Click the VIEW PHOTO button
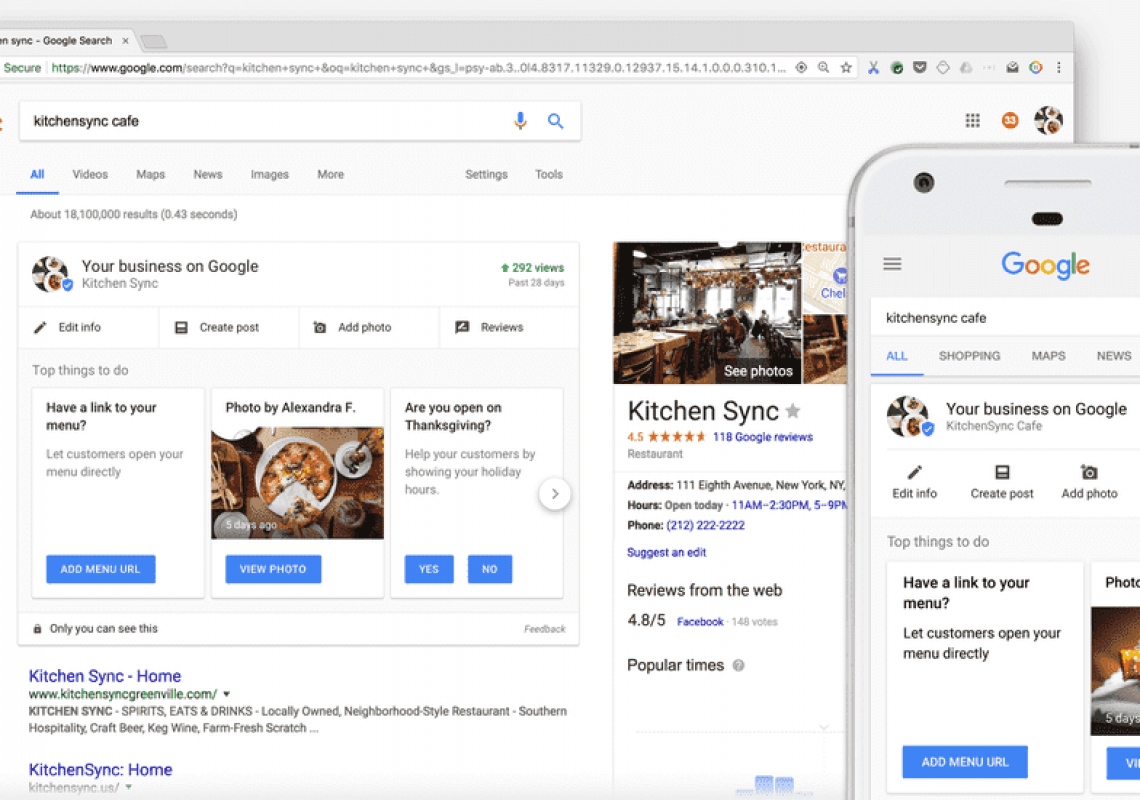Screen dimensions: 1140x800 click(x=273, y=569)
